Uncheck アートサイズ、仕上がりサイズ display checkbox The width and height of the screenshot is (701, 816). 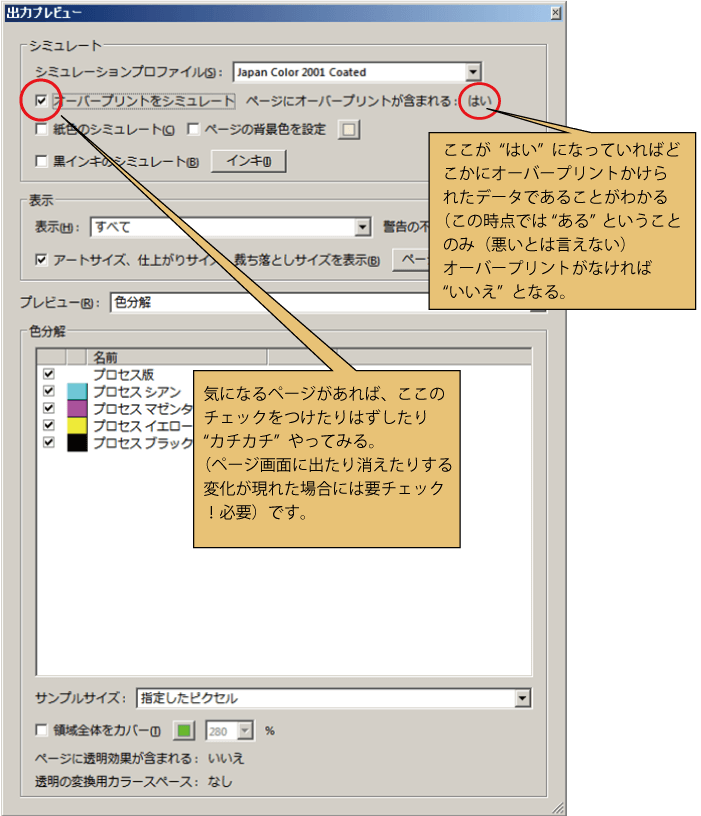tap(41, 260)
